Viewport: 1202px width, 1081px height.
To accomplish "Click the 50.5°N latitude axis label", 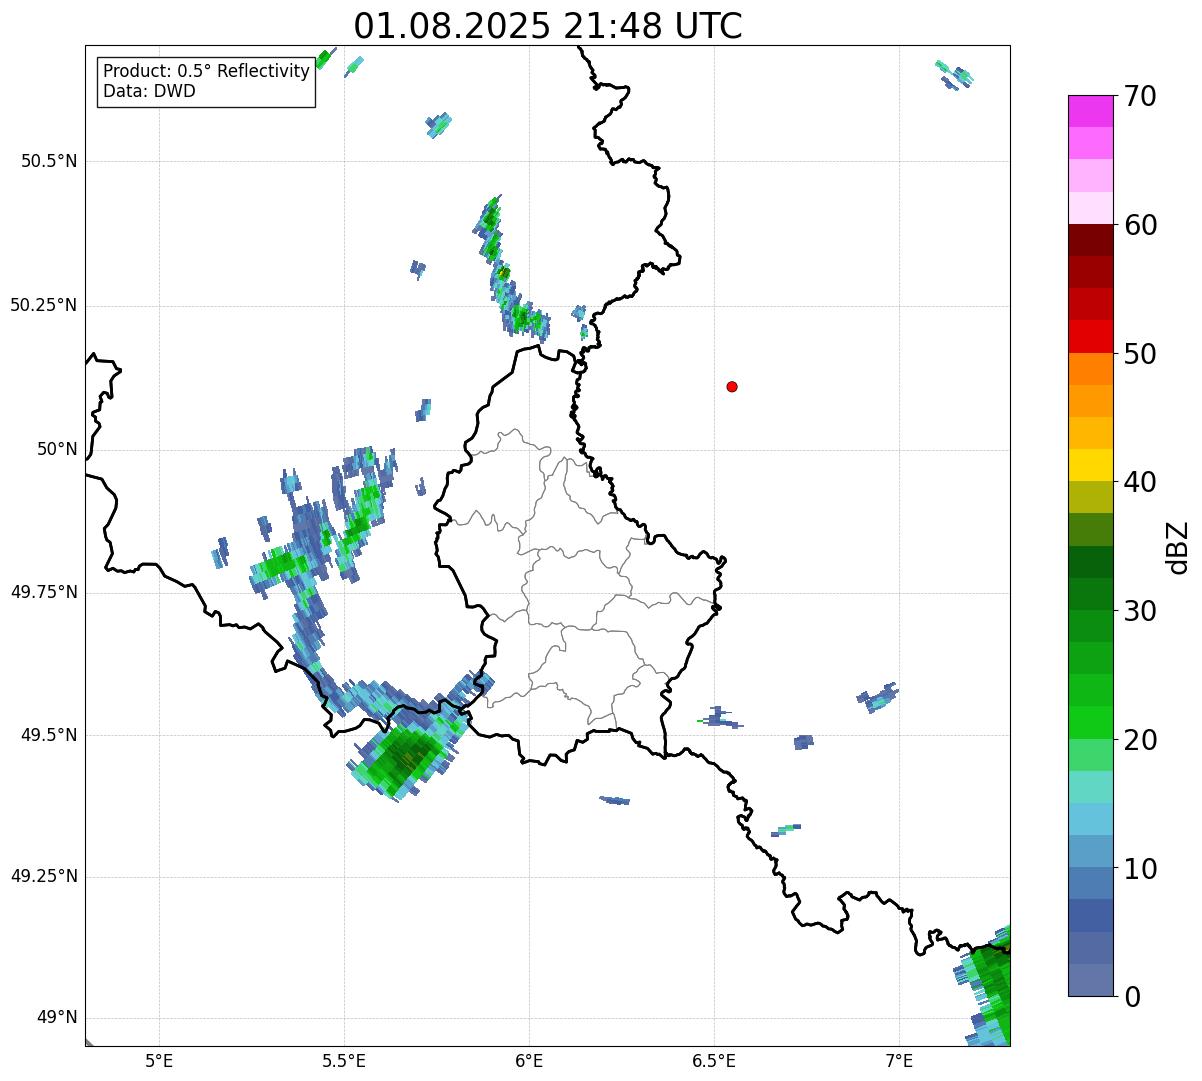I will [x=48, y=162].
